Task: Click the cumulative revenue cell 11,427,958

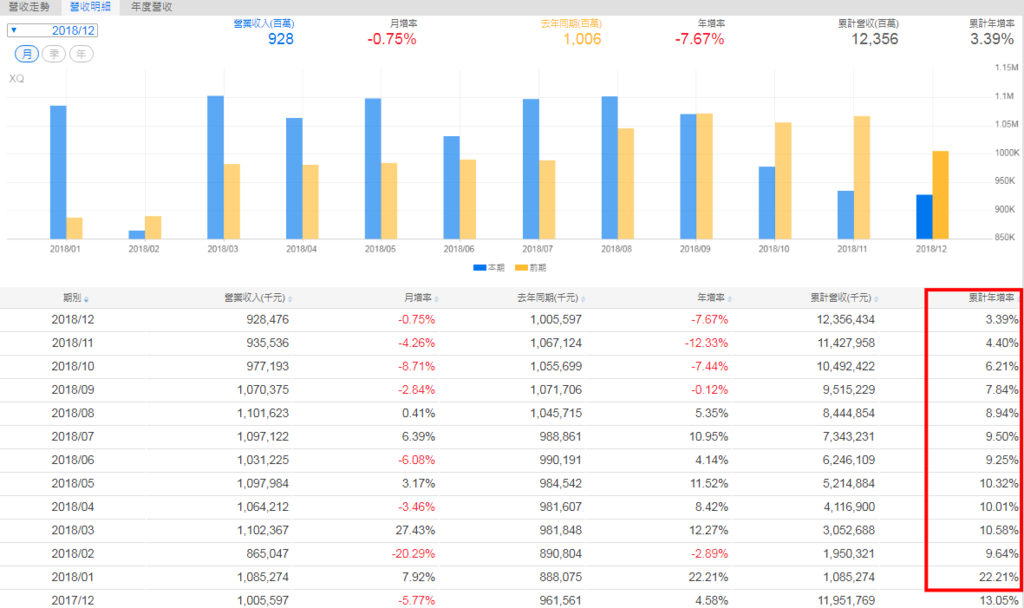Action: 846,344
